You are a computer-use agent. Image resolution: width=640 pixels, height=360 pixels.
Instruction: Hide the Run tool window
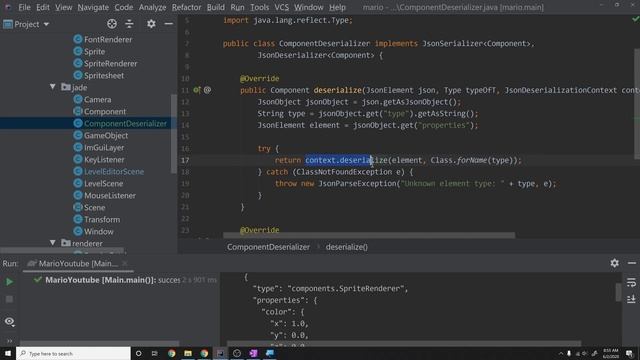pos(632,263)
